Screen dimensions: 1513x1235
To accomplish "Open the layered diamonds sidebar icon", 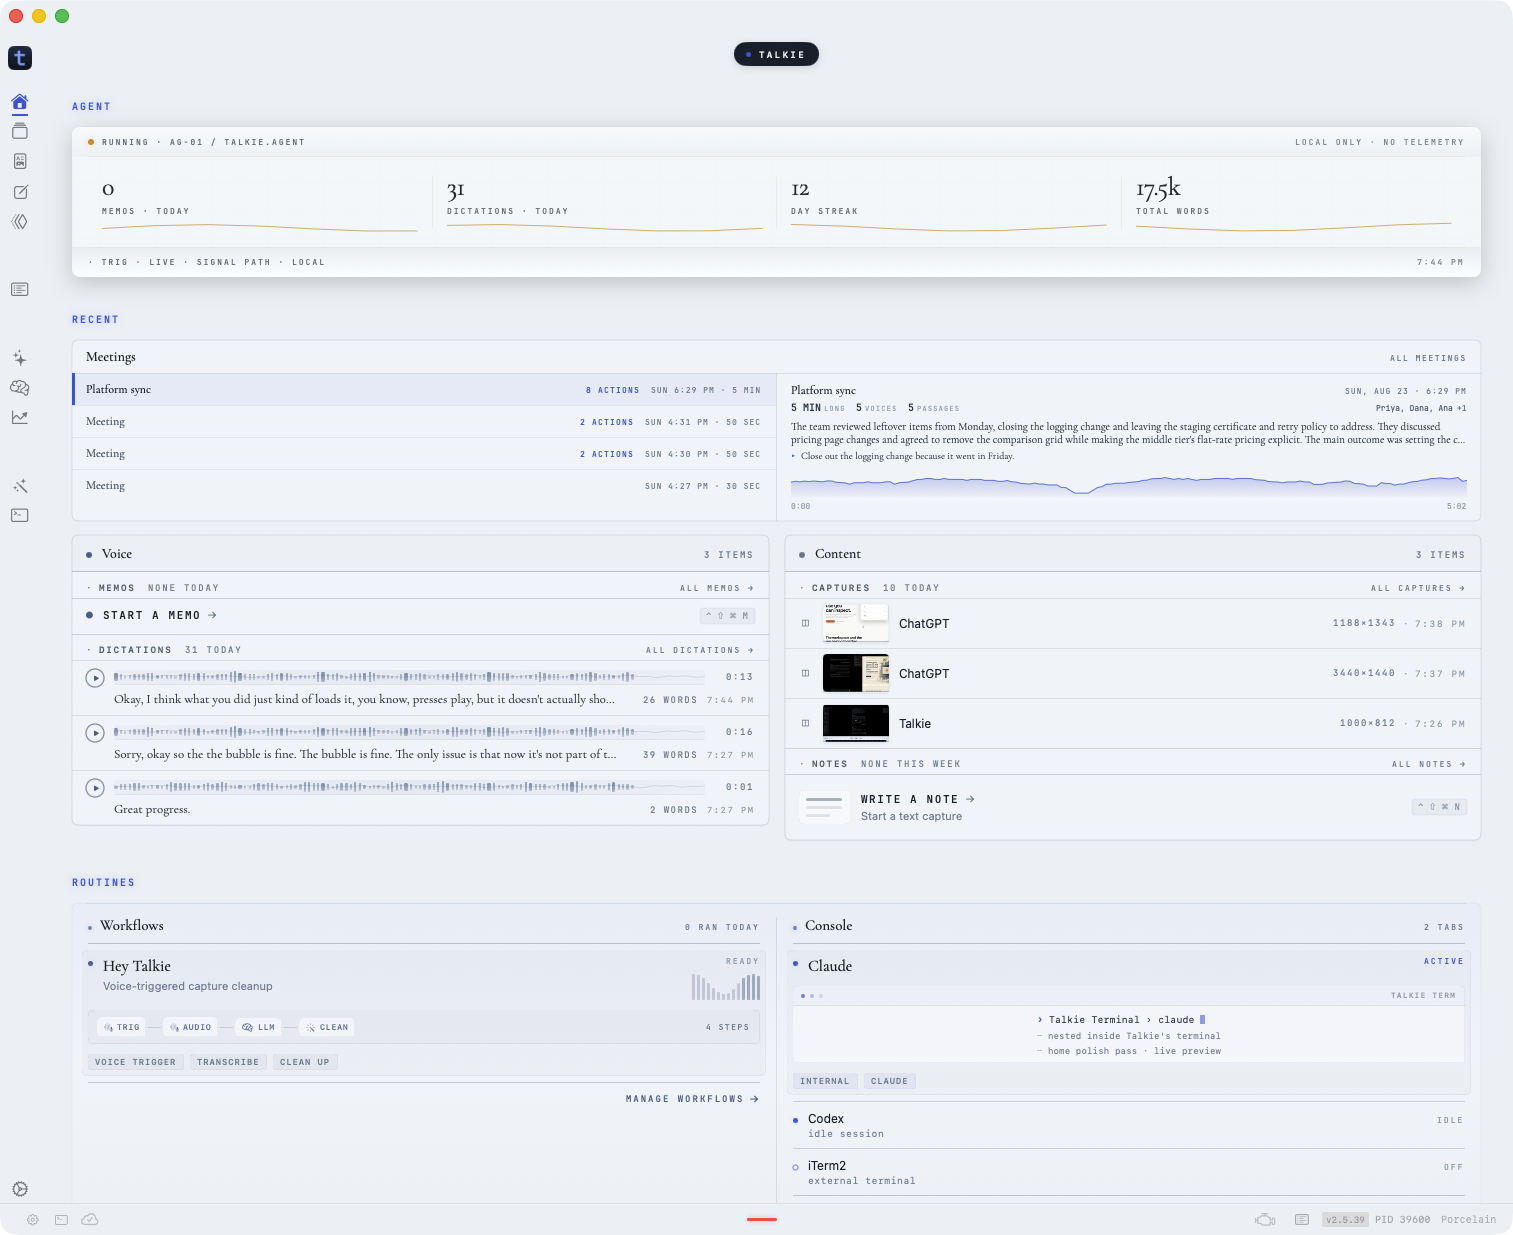I will (20, 222).
